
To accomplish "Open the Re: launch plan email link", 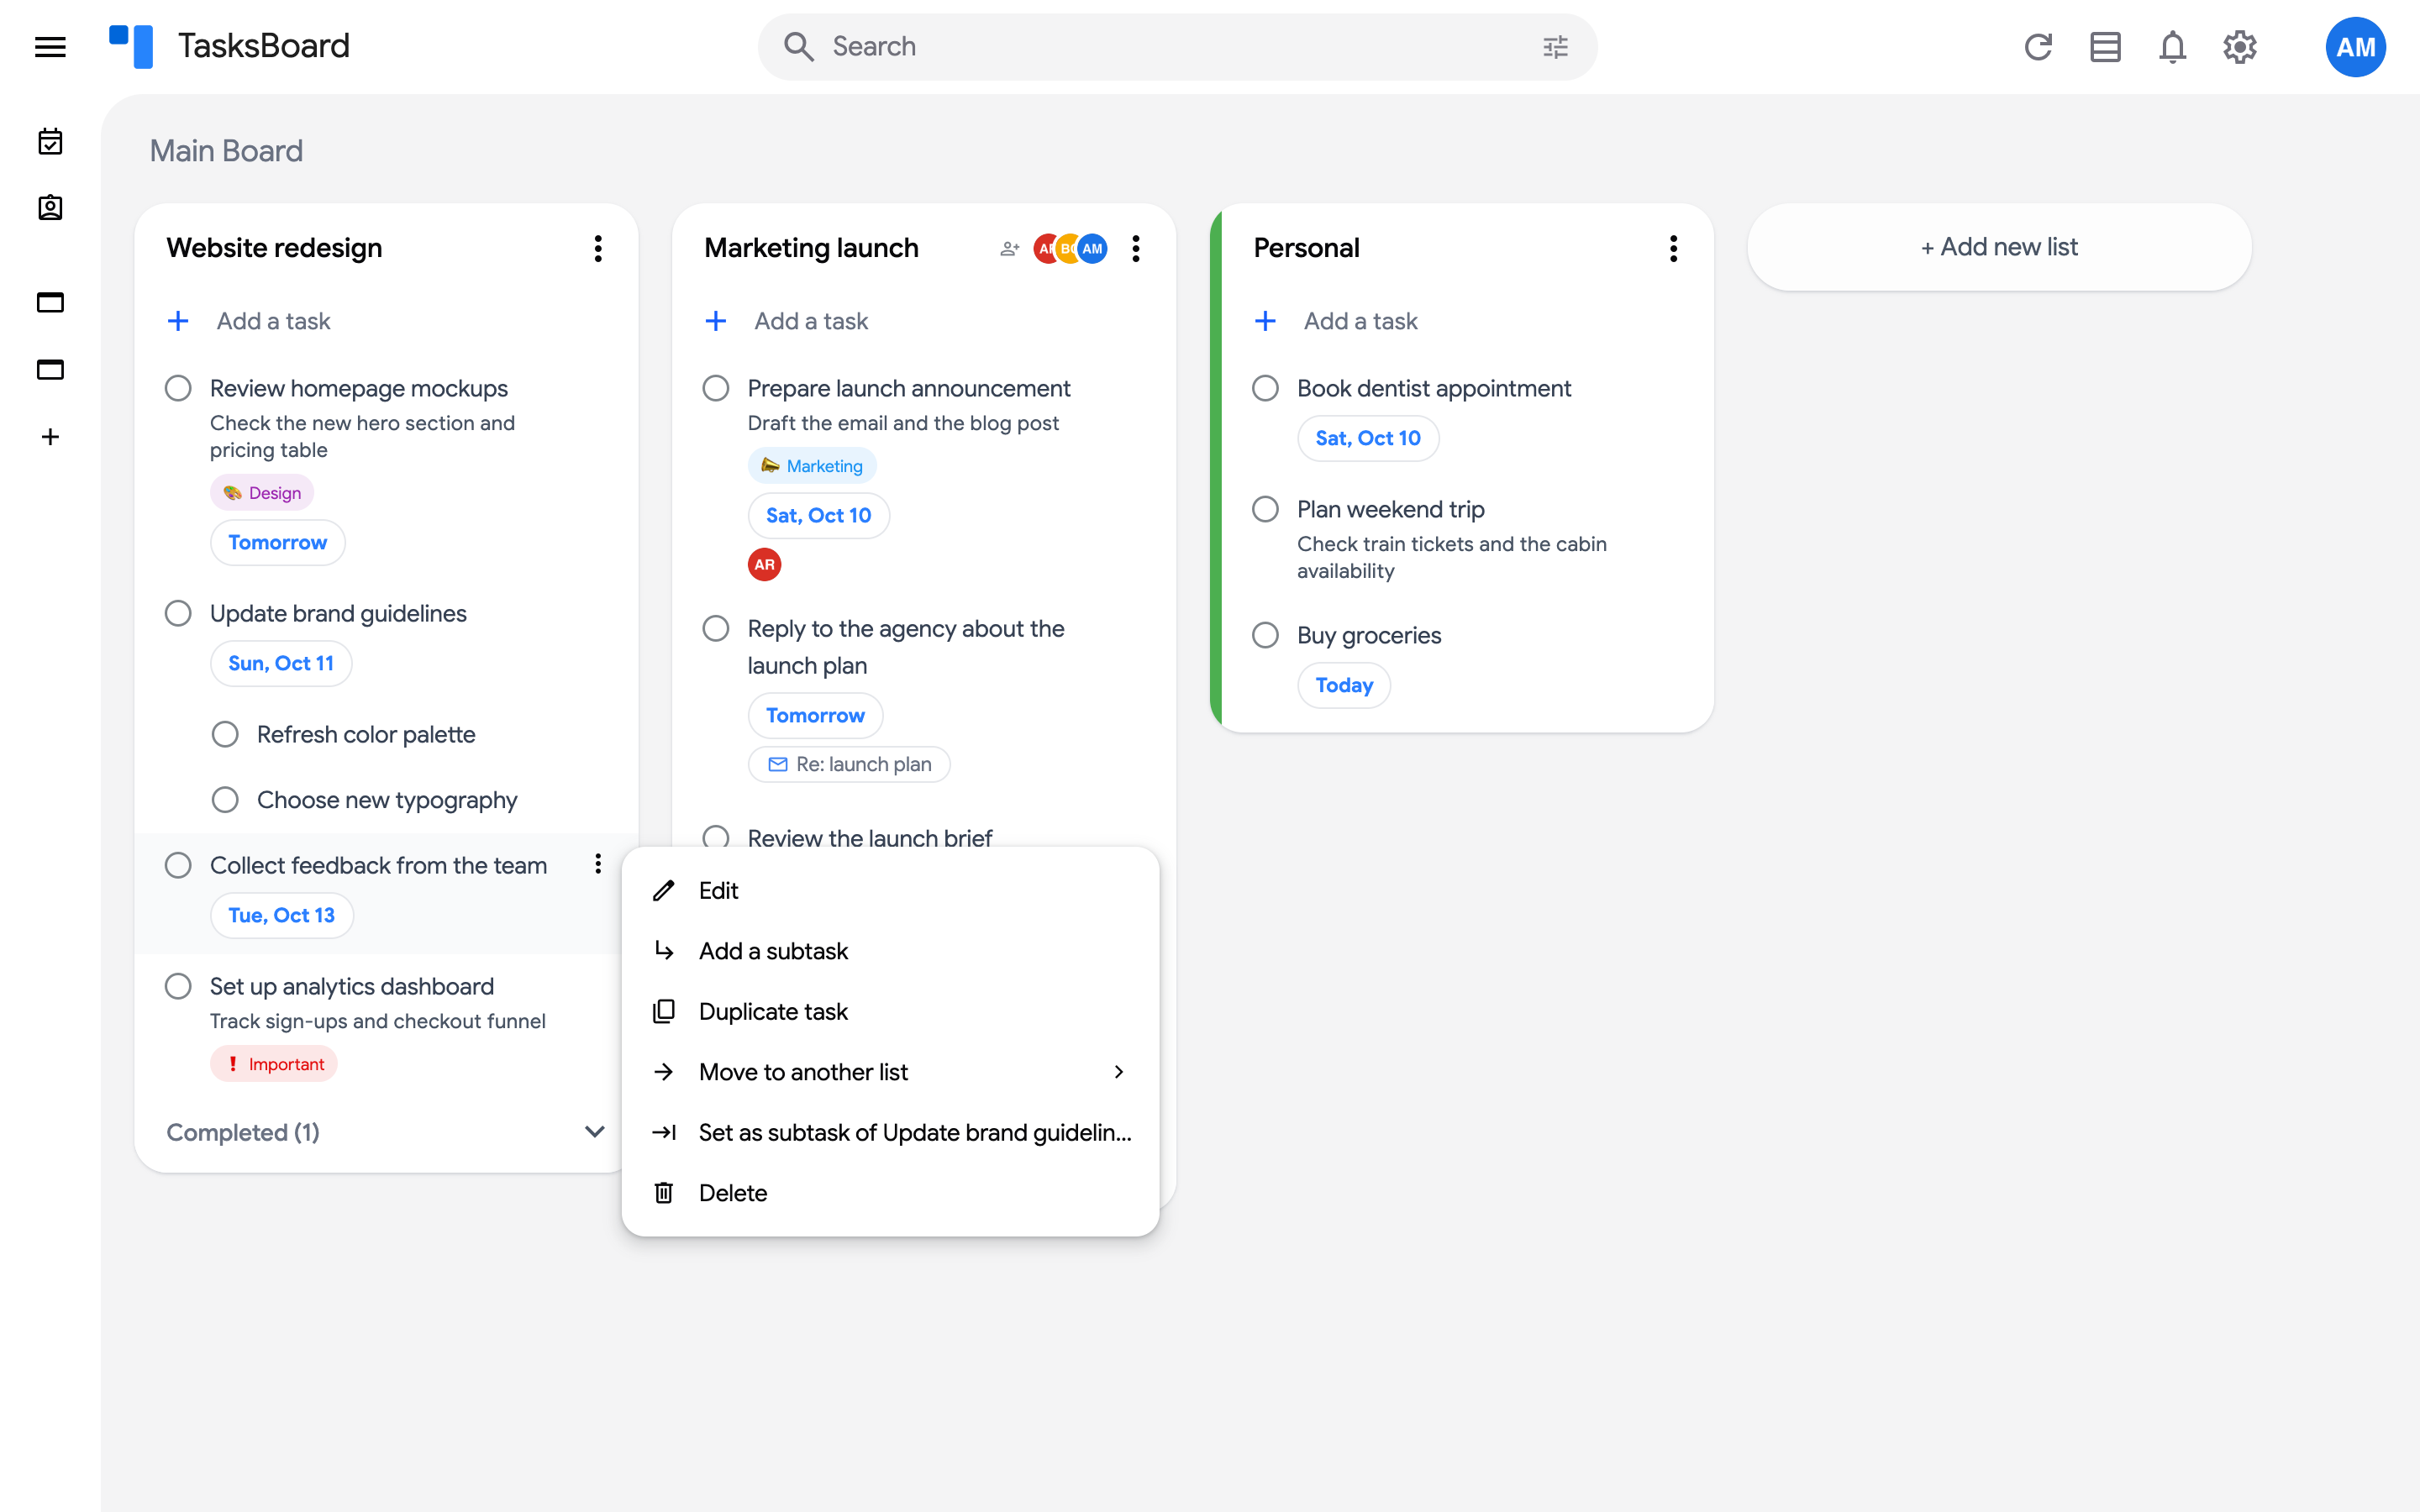I will coord(849,764).
